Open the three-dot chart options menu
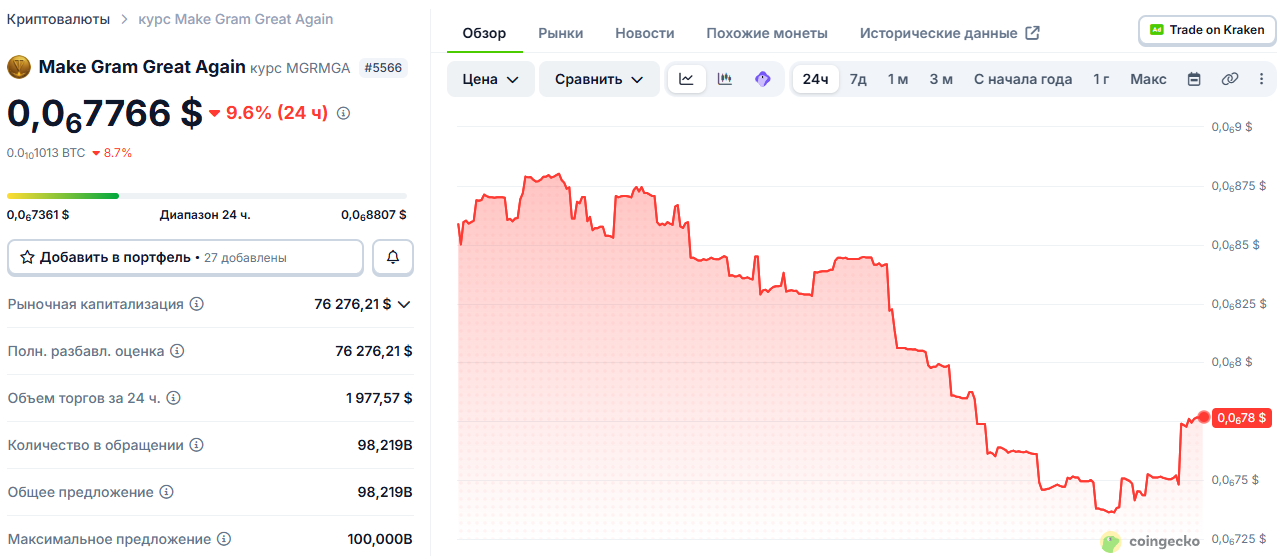The height and width of the screenshot is (556, 1285). [1261, 79]
